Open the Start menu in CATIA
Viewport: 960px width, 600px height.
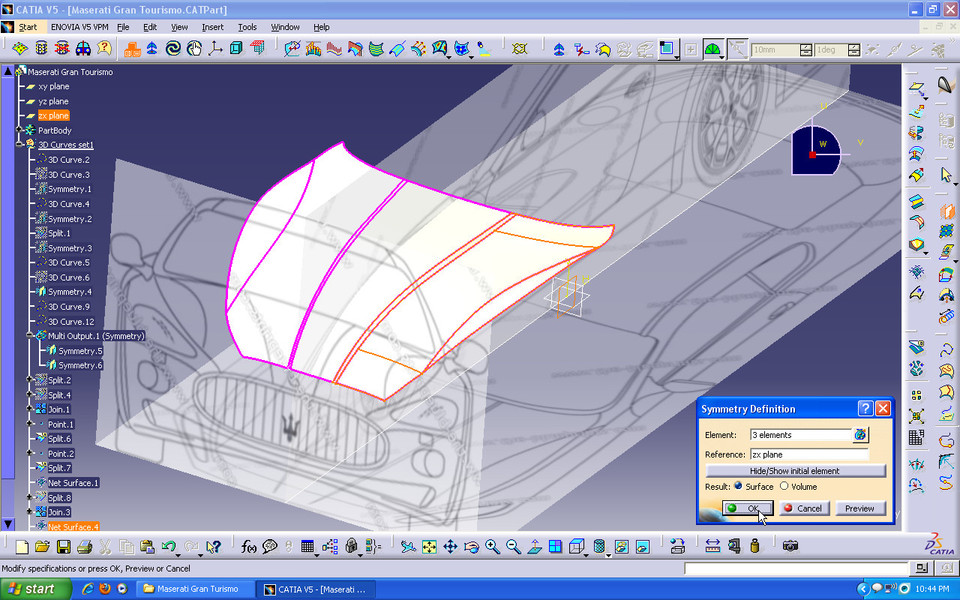pyautogui.click(x=27, y=27)
